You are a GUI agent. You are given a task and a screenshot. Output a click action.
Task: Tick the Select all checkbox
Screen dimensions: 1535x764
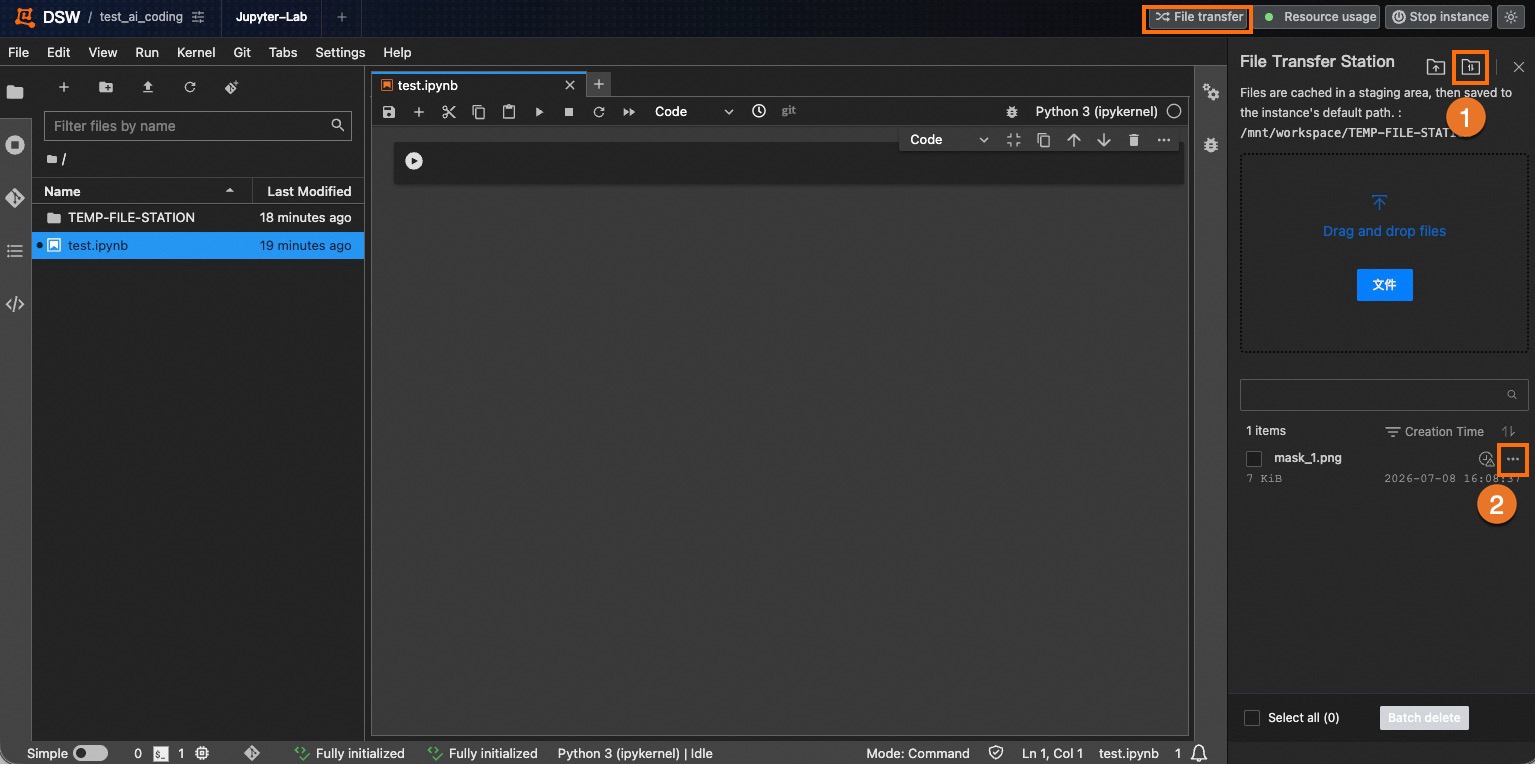coord(1252,718)
